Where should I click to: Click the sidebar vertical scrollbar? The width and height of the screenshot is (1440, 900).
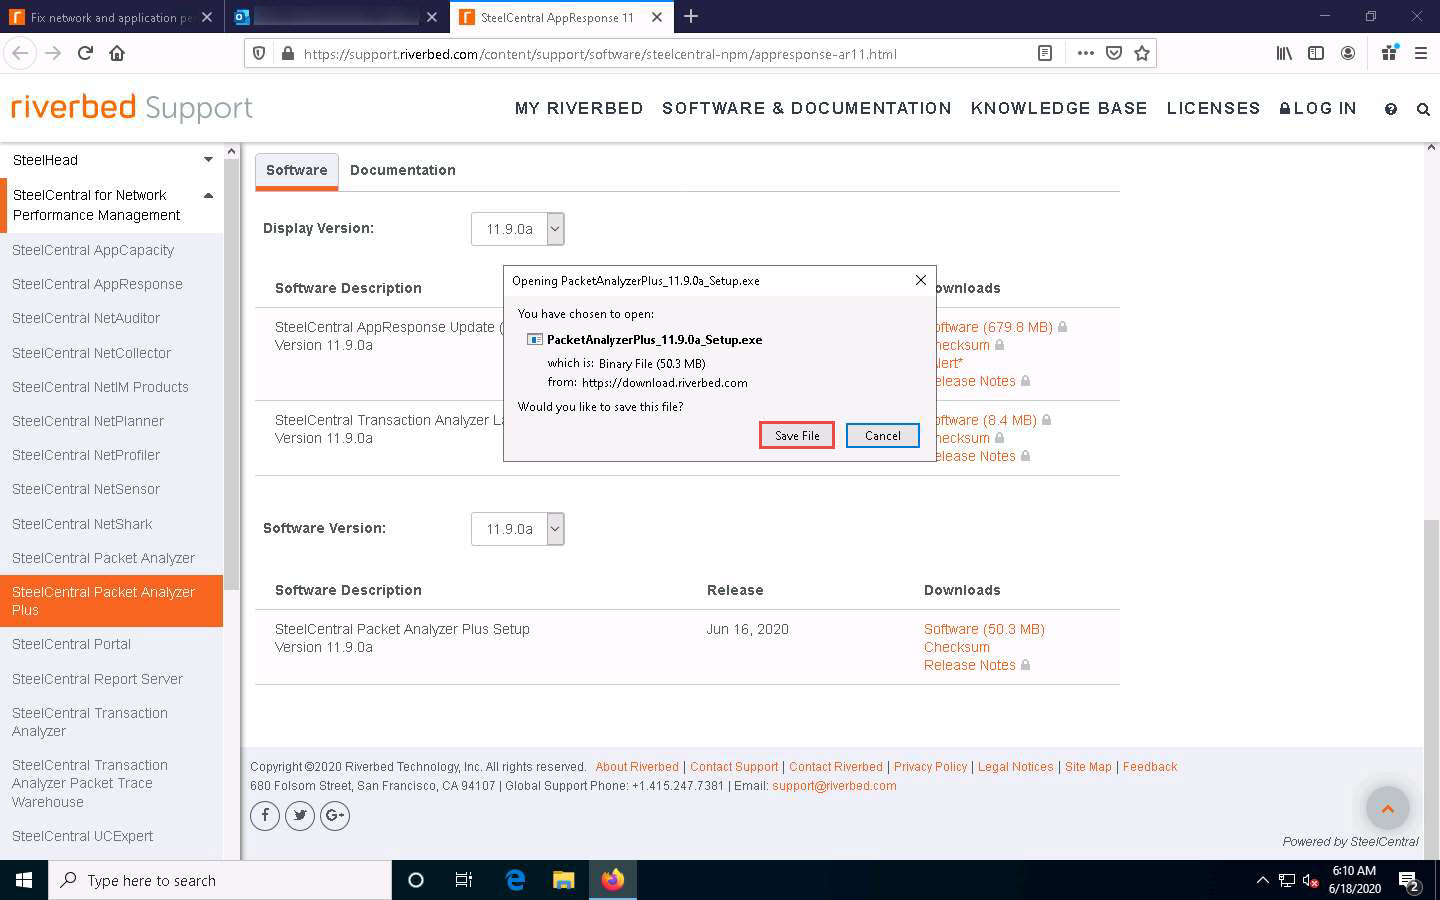point(232,372)
